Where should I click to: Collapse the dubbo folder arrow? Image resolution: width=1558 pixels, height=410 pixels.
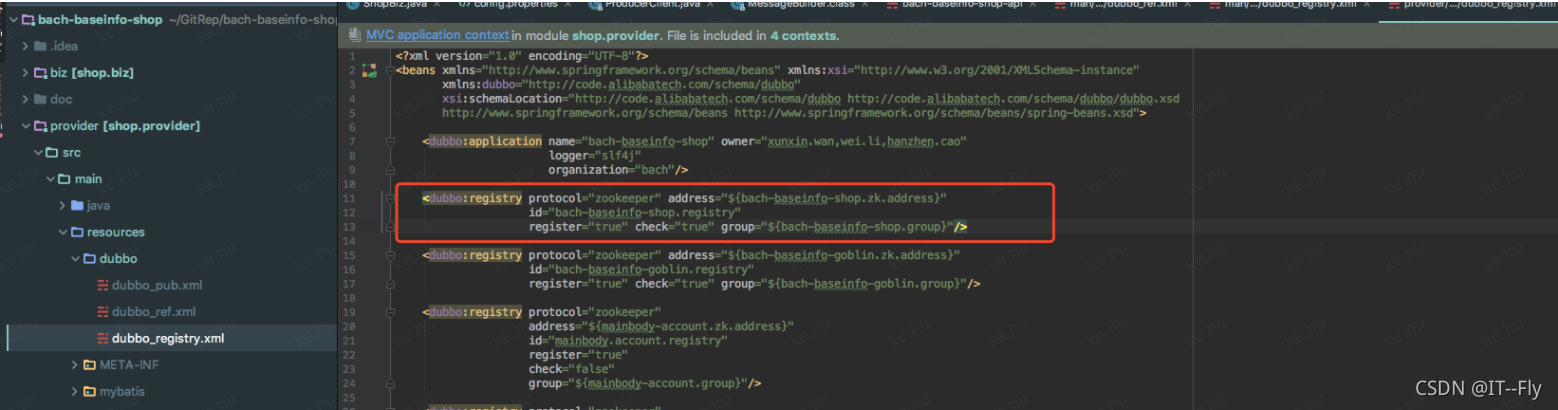(75, 259)
